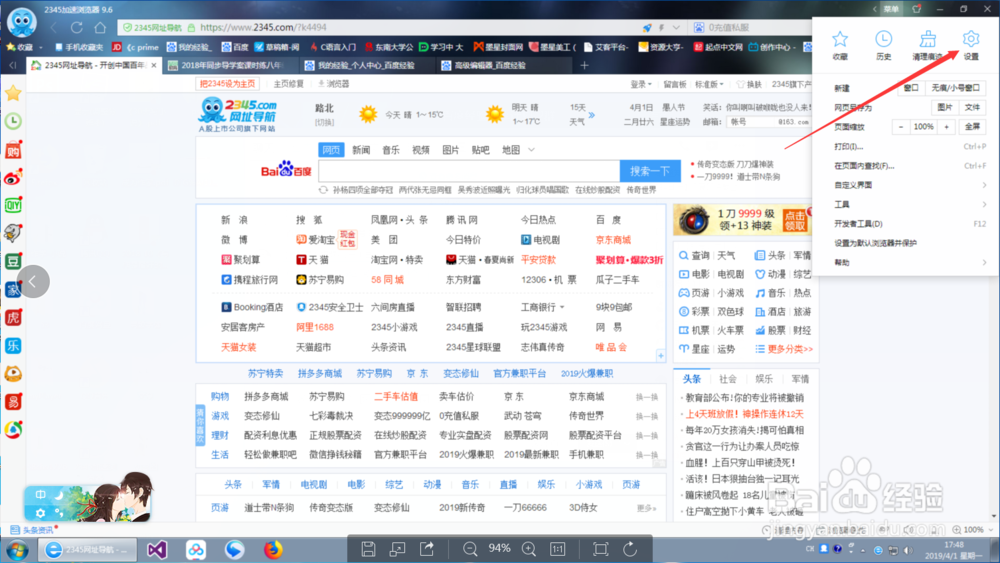
Task: Increase page zoom with plus button
Action: pyautogui.click(x=946, y=126)
